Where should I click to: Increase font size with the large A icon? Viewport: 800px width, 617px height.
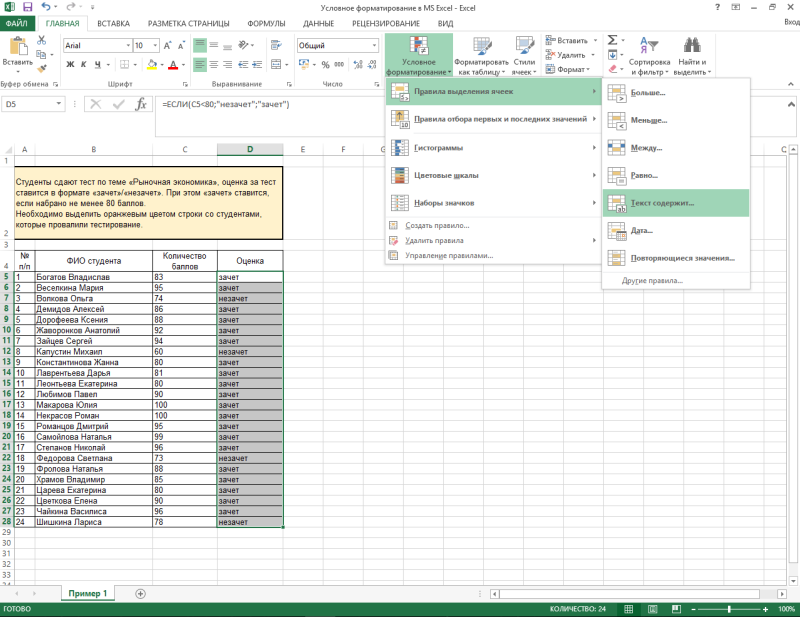point(167,45)
